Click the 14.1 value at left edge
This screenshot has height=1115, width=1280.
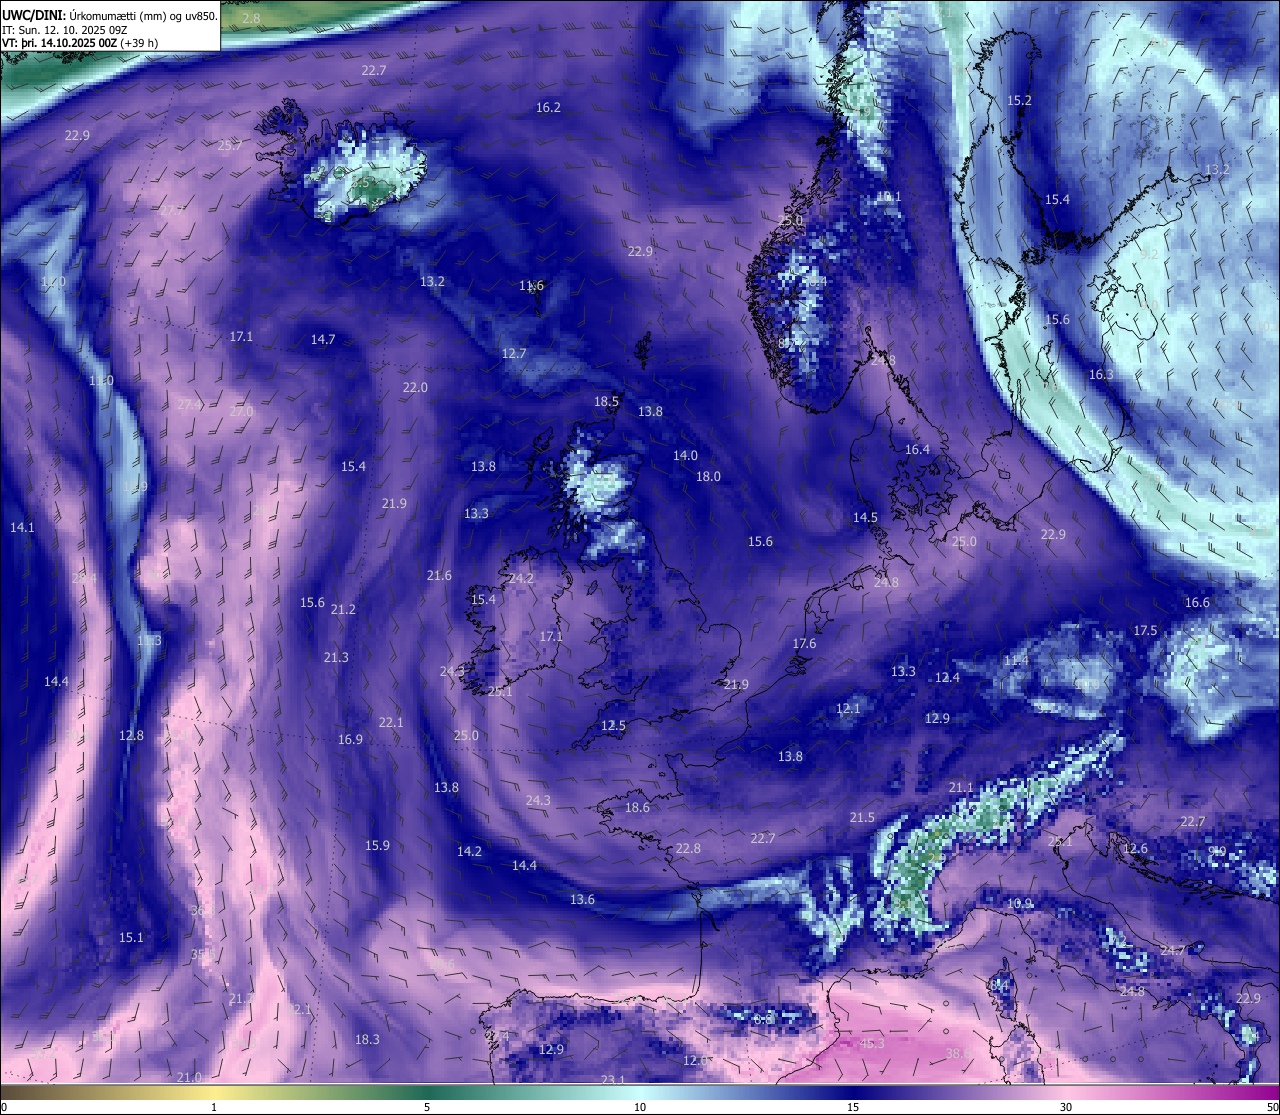pos(22,527)
